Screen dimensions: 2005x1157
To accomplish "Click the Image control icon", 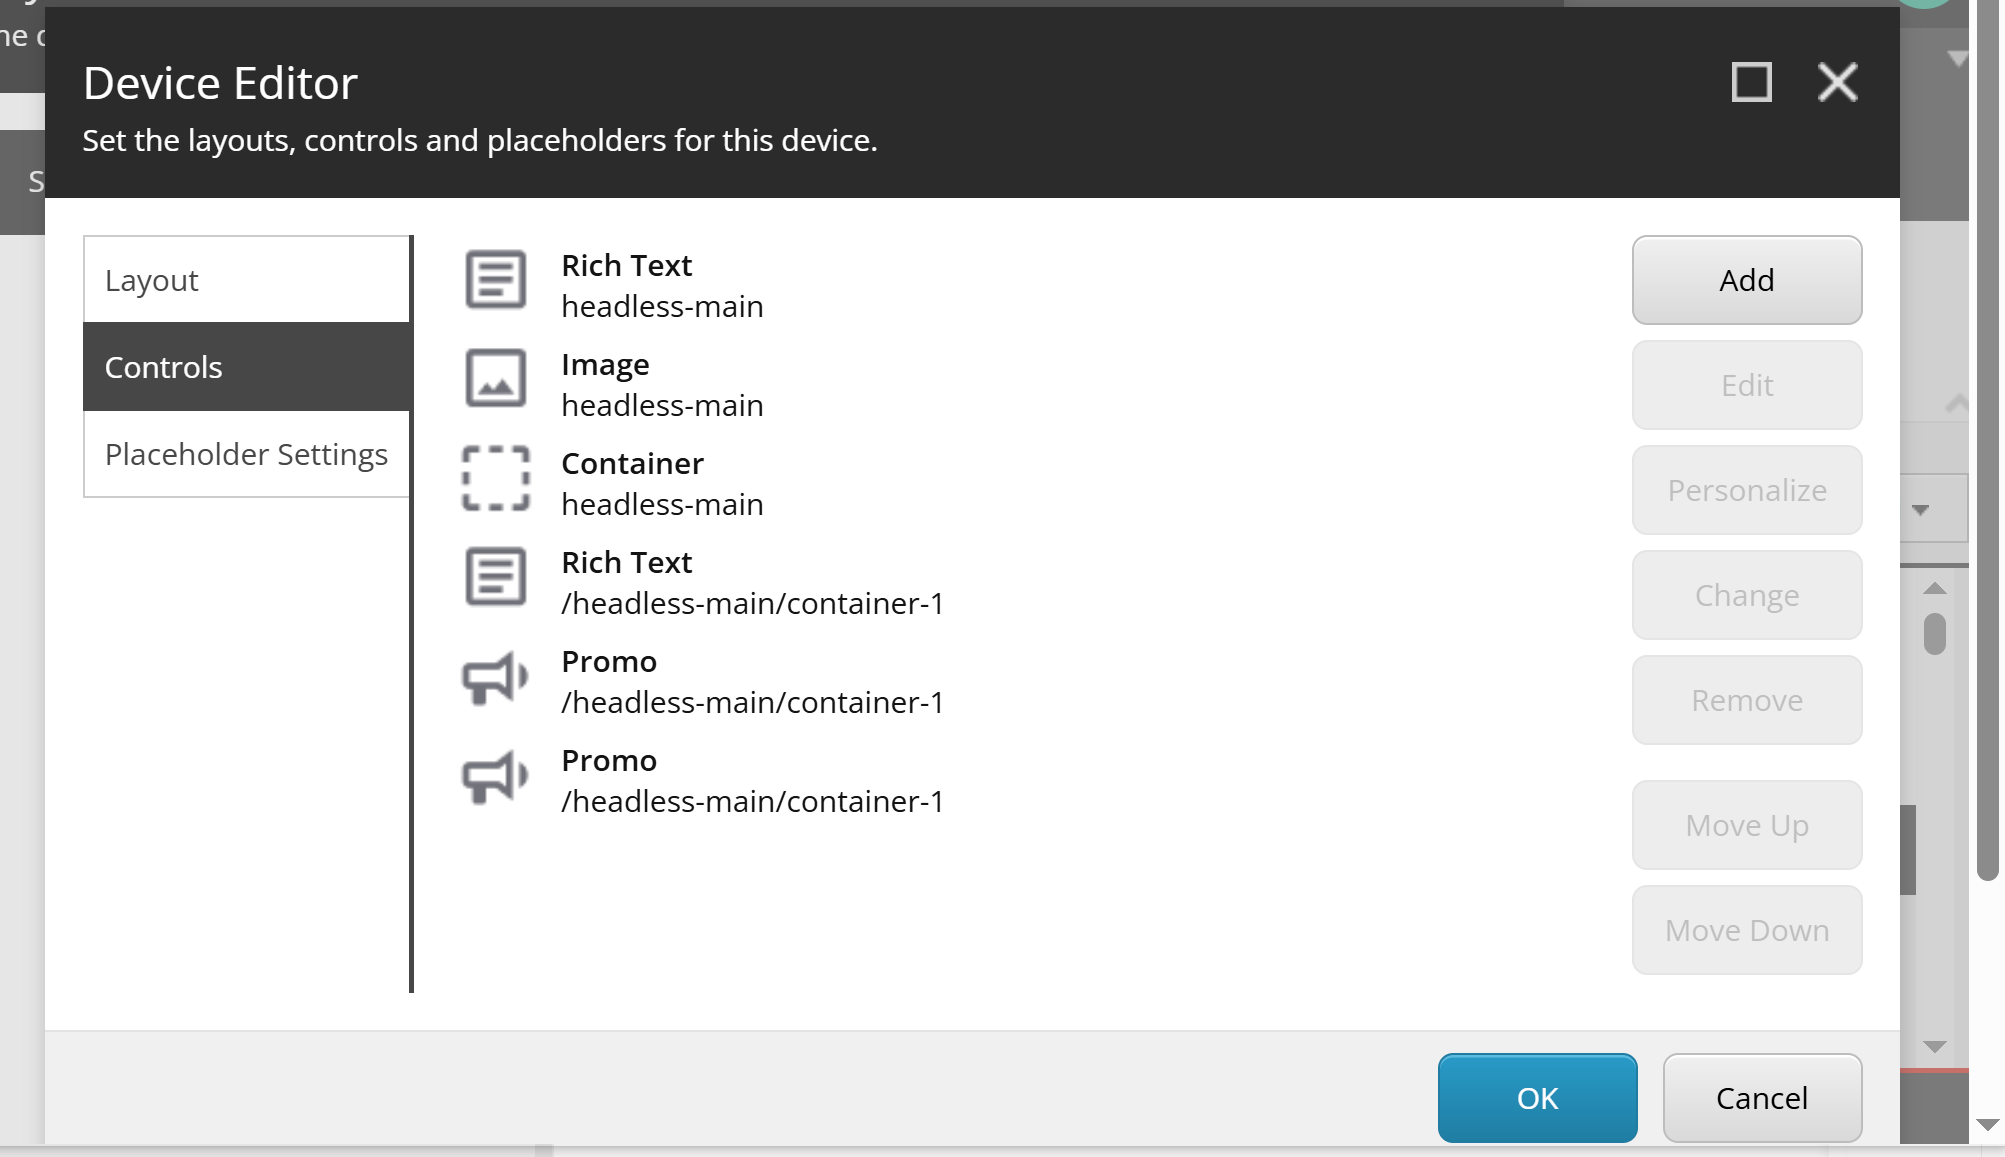I will 495,378.
